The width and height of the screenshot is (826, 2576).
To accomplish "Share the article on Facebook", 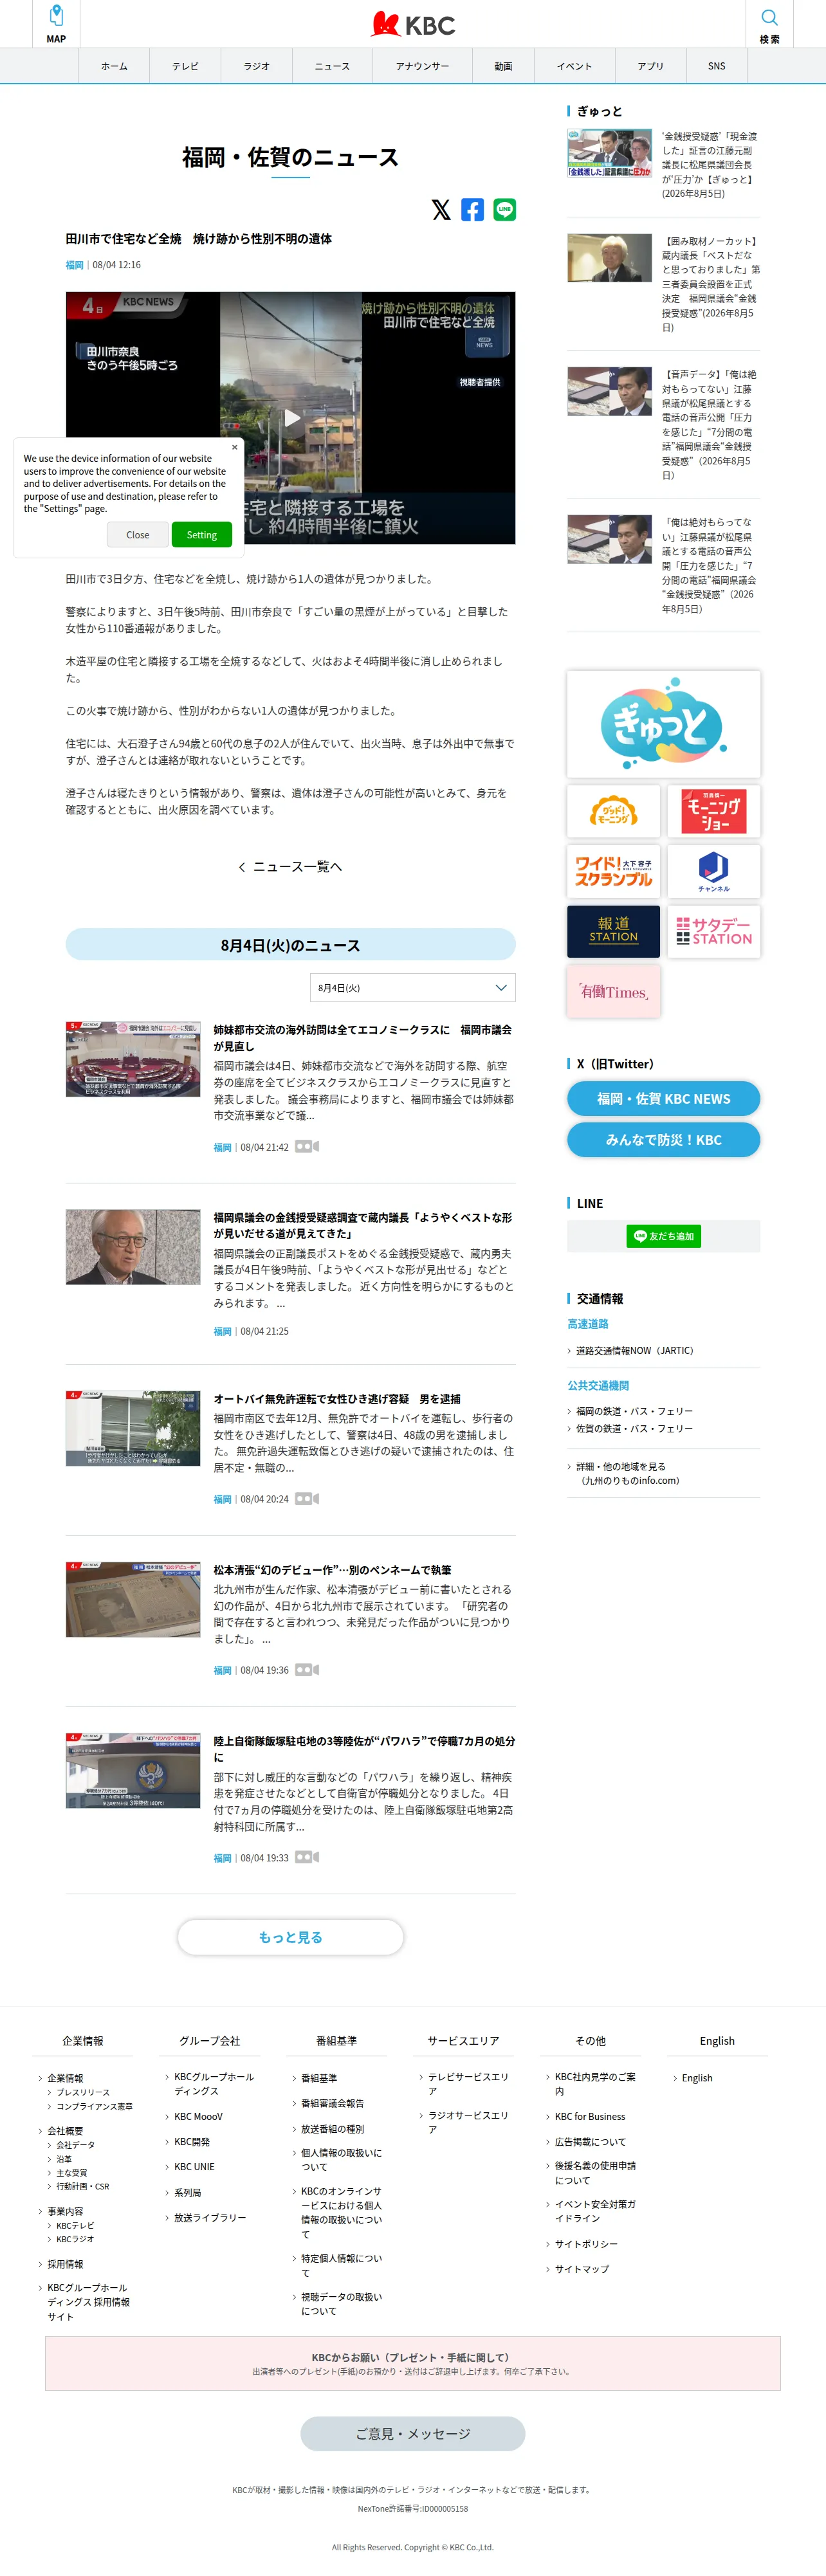I will [473, 209].
